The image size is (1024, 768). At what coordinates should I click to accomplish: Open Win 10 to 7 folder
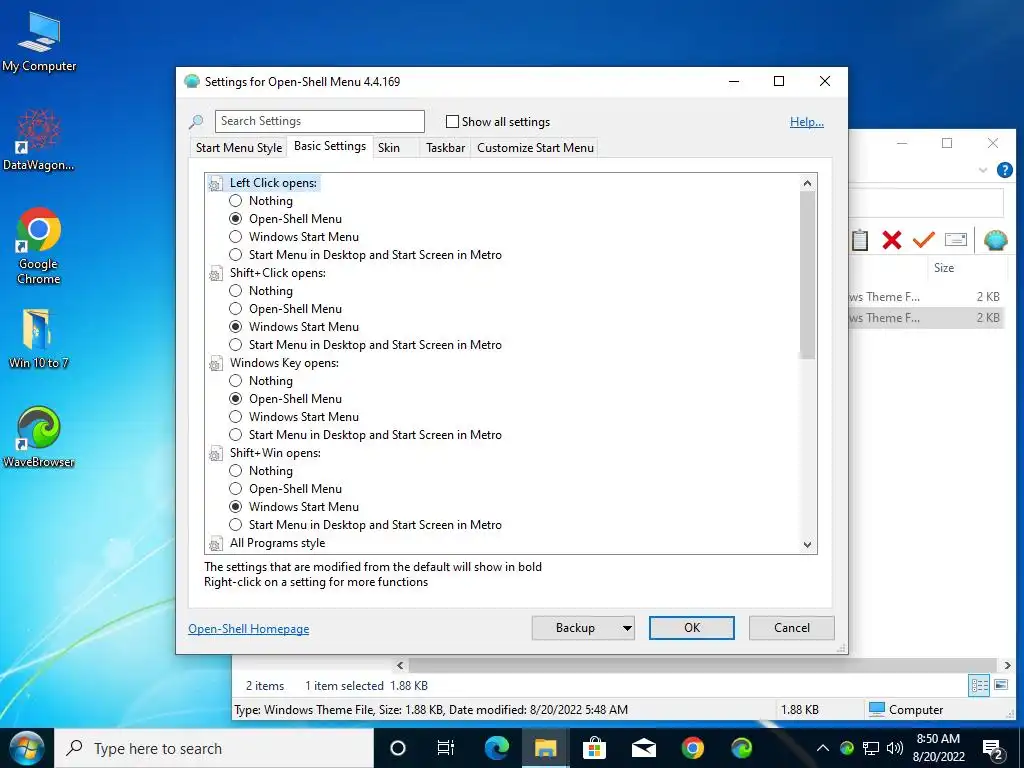point(39,338)
